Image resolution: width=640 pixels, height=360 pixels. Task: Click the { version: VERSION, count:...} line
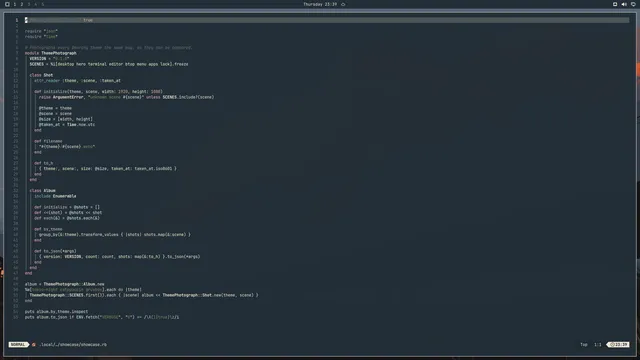tap(120, 257)
